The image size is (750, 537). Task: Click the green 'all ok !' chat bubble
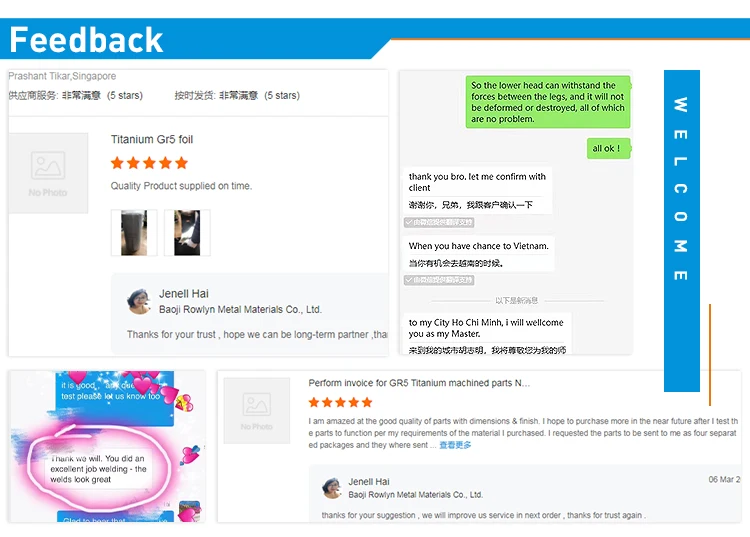[x=608, y=148]
